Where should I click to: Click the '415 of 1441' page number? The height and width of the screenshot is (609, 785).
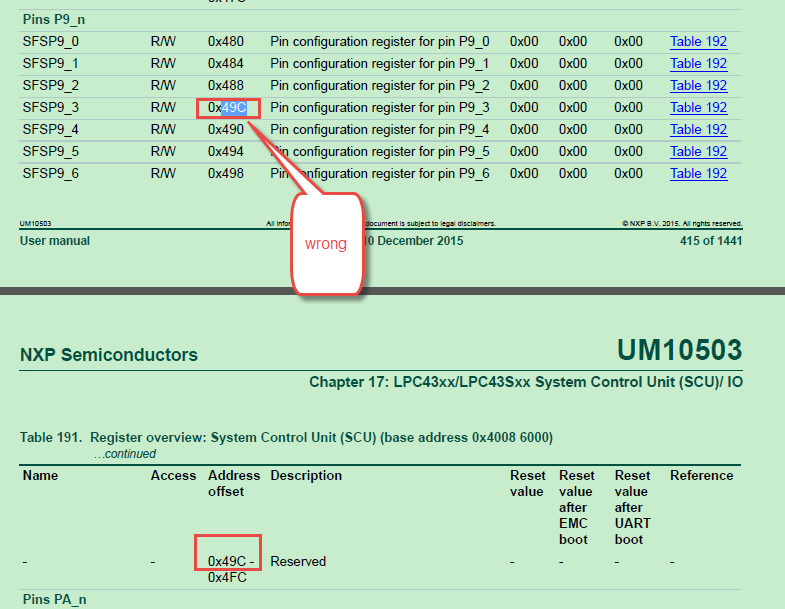(711, 241)
